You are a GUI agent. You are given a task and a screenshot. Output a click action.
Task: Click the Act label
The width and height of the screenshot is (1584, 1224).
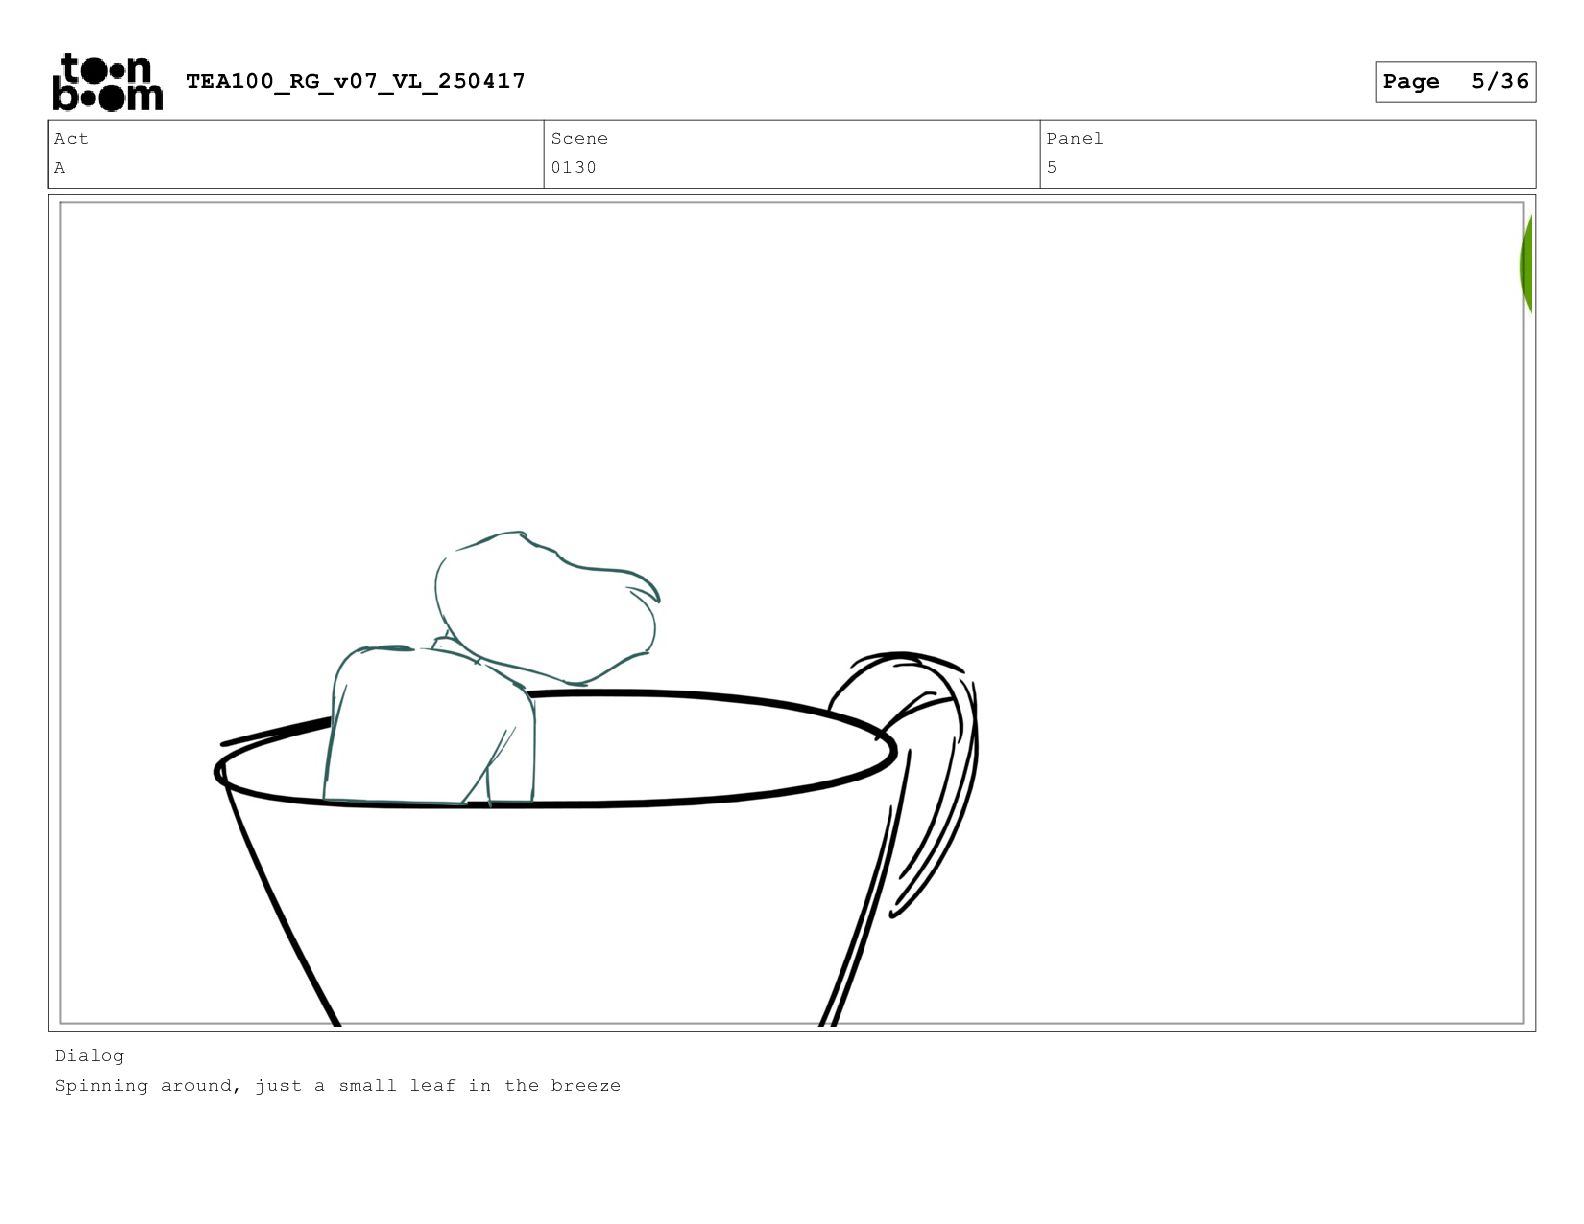pyautogui.click(x=71, y=139)
